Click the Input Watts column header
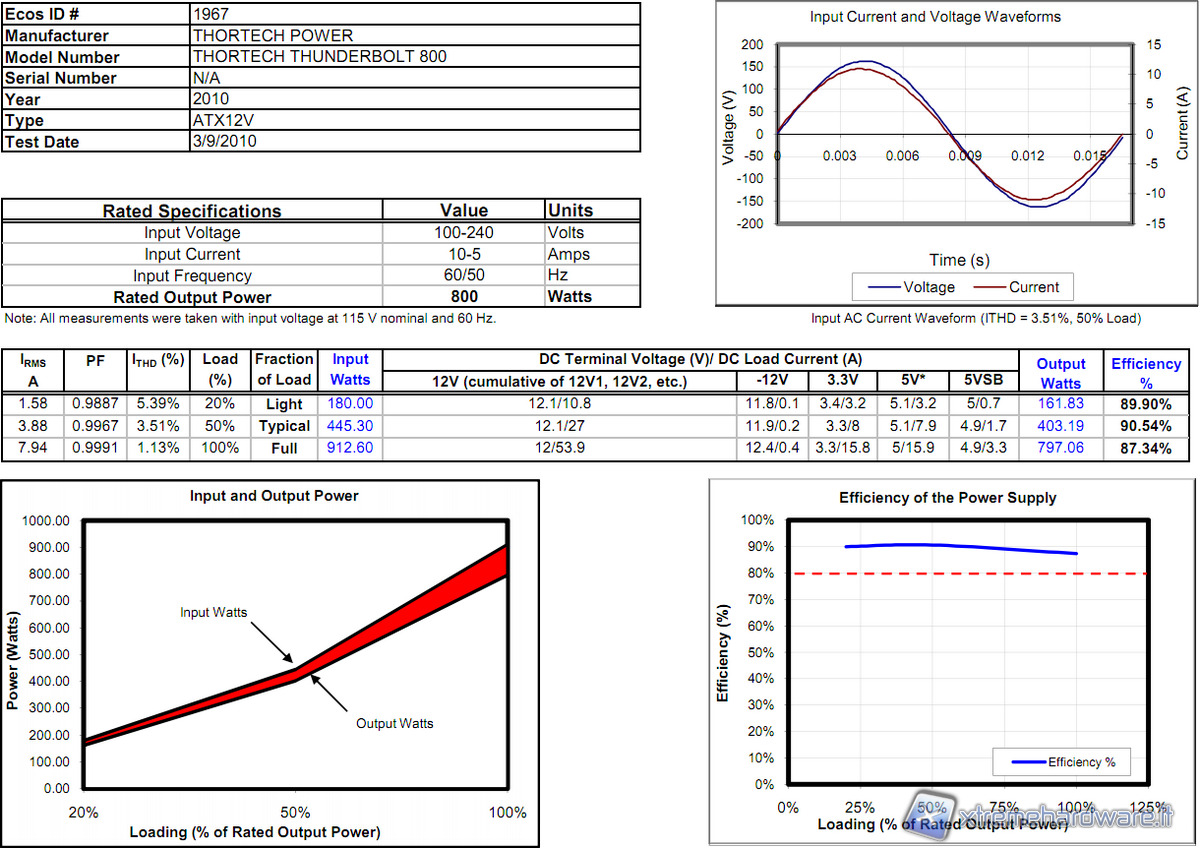This screenshot has height=848, width=1200. pos(350,369)
